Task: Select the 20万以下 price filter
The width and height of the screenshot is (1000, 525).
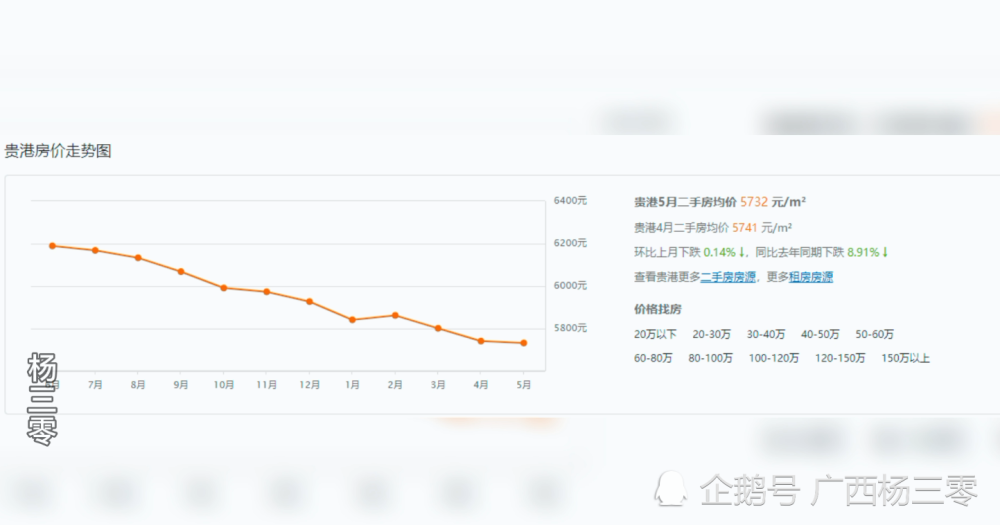Action: pyautogui.click(x=655, y=334)
